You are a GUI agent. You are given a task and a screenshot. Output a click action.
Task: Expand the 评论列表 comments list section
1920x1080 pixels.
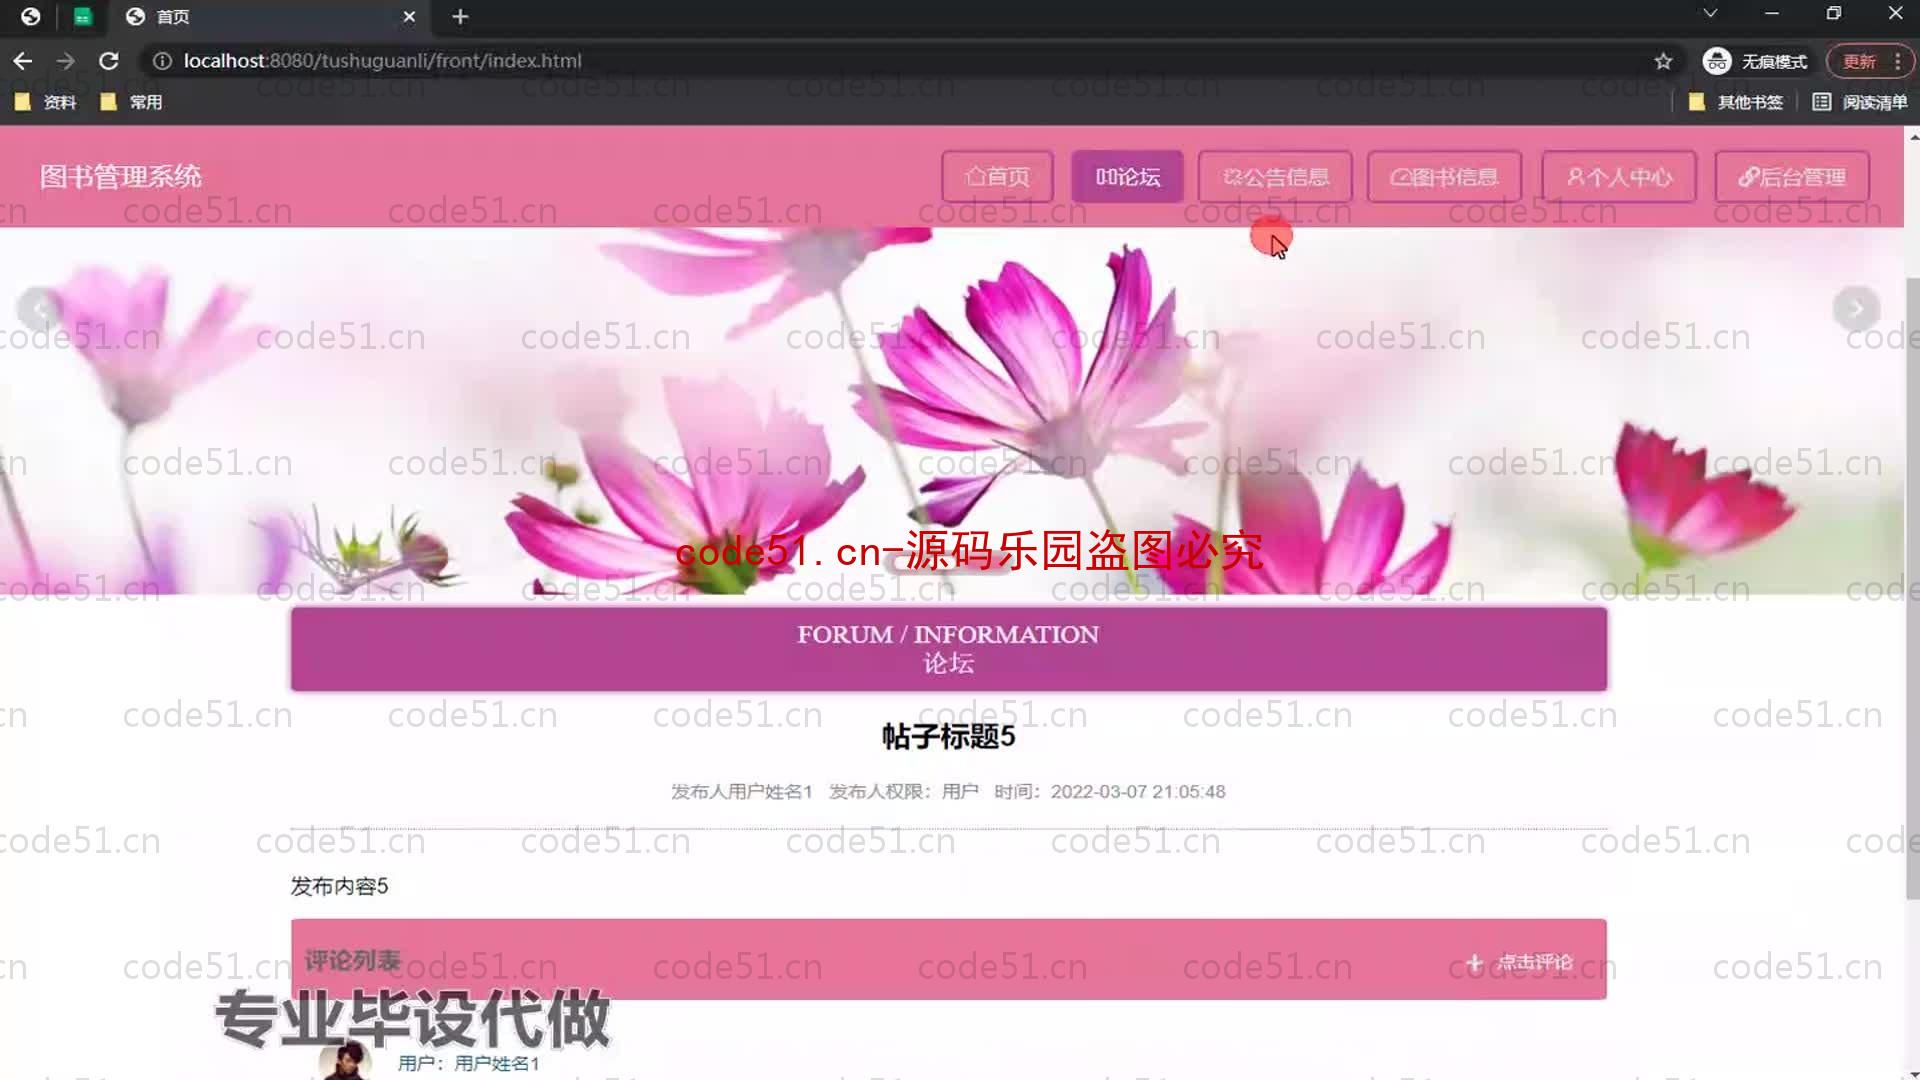(352, 959)
